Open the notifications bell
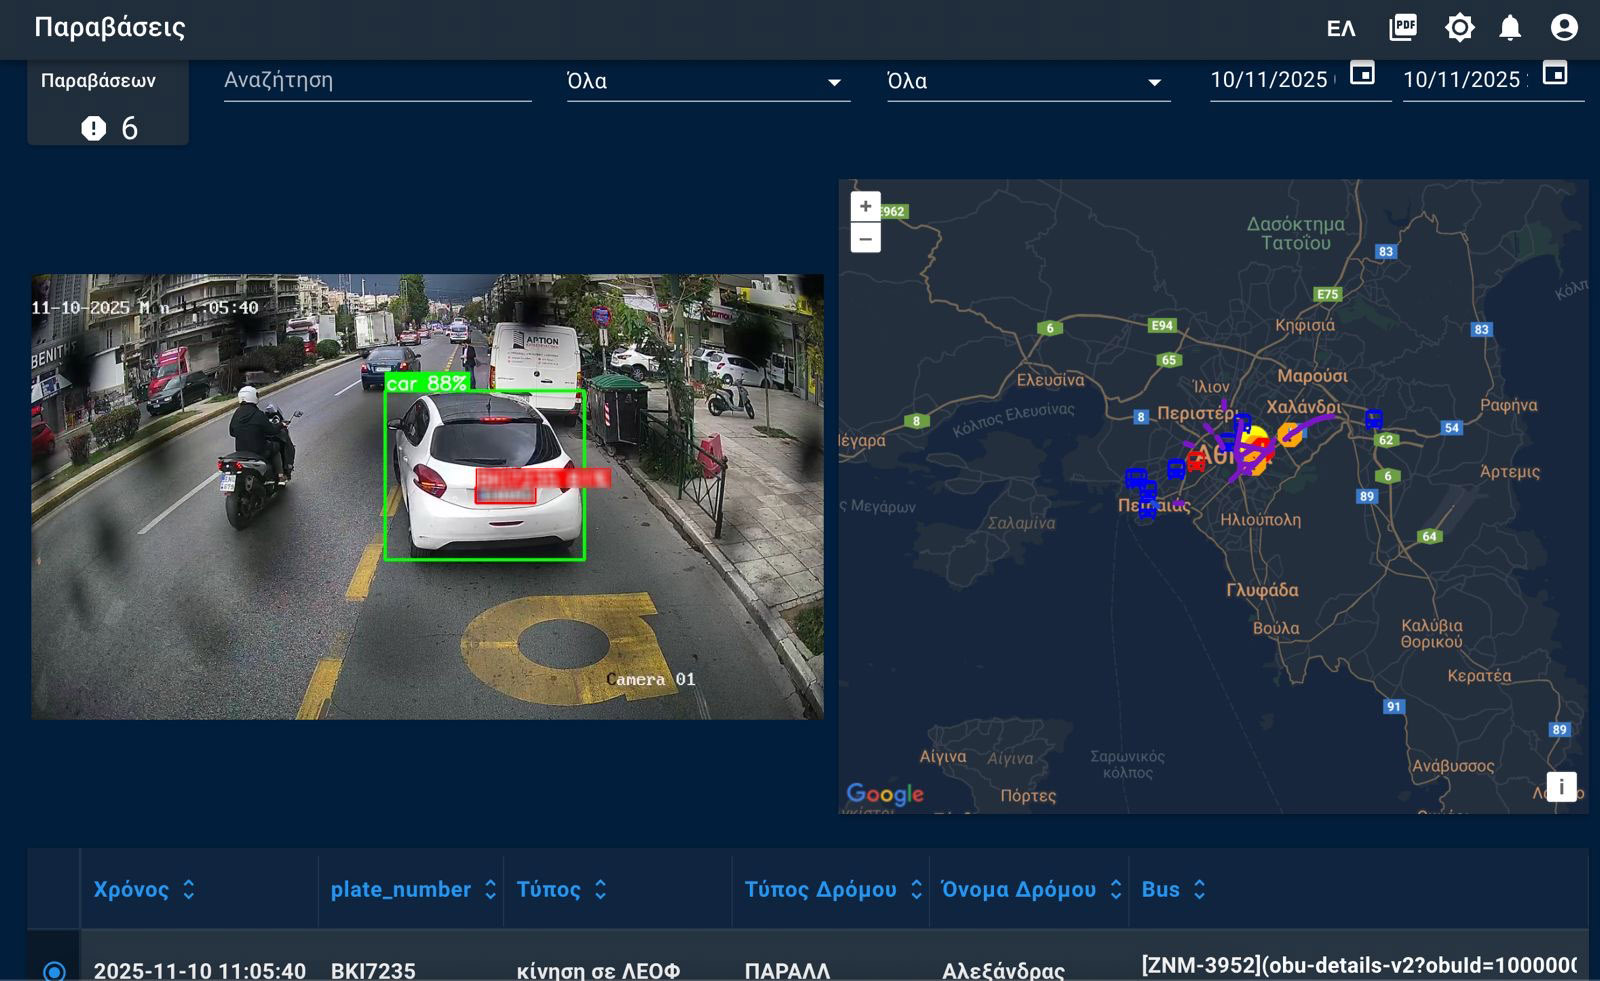 coord(1510,28)
